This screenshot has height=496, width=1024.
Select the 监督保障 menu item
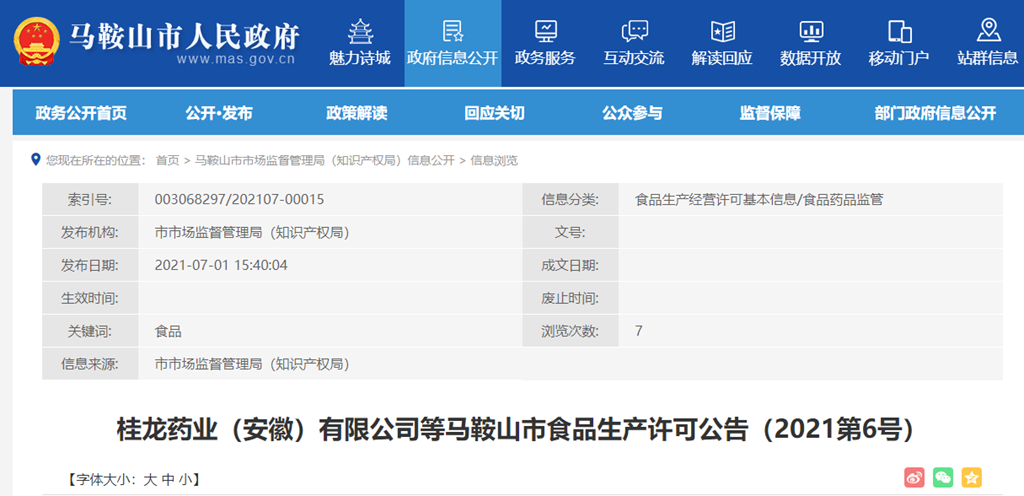770,113
